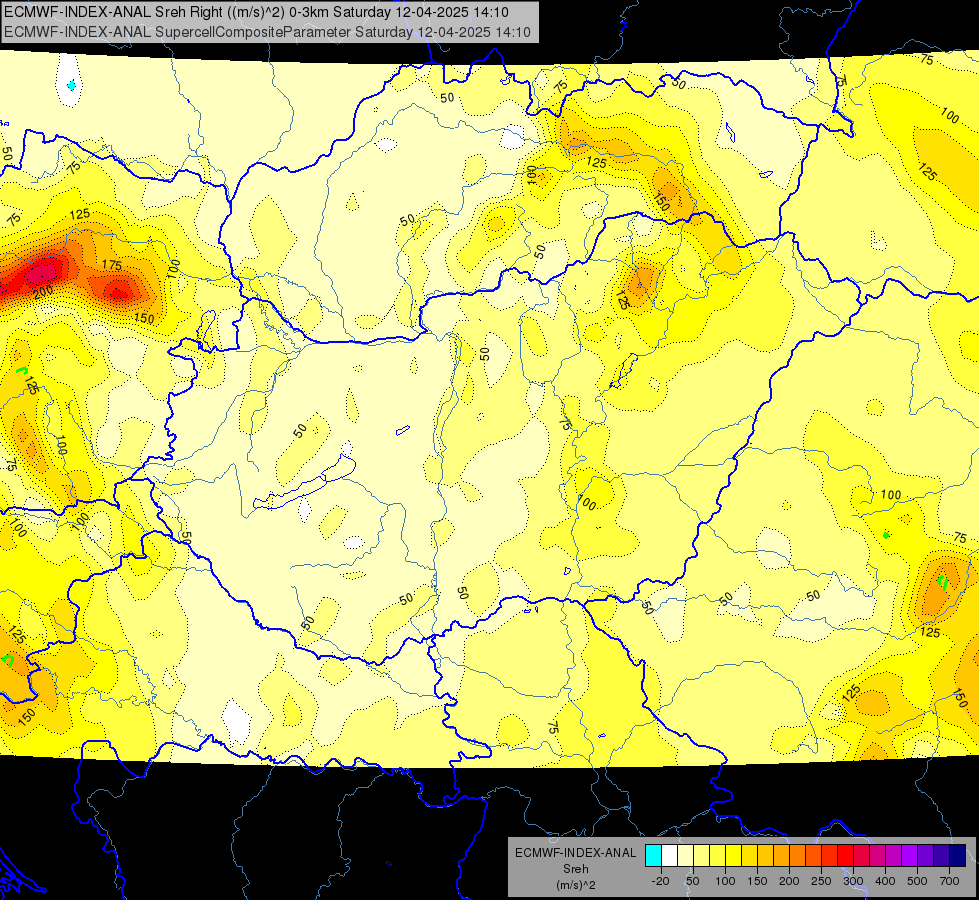Click the 250 legend tick label

click(821, 881)
